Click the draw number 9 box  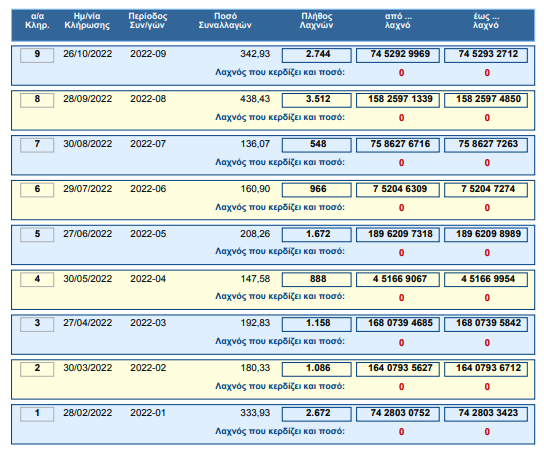coord(37,55)
